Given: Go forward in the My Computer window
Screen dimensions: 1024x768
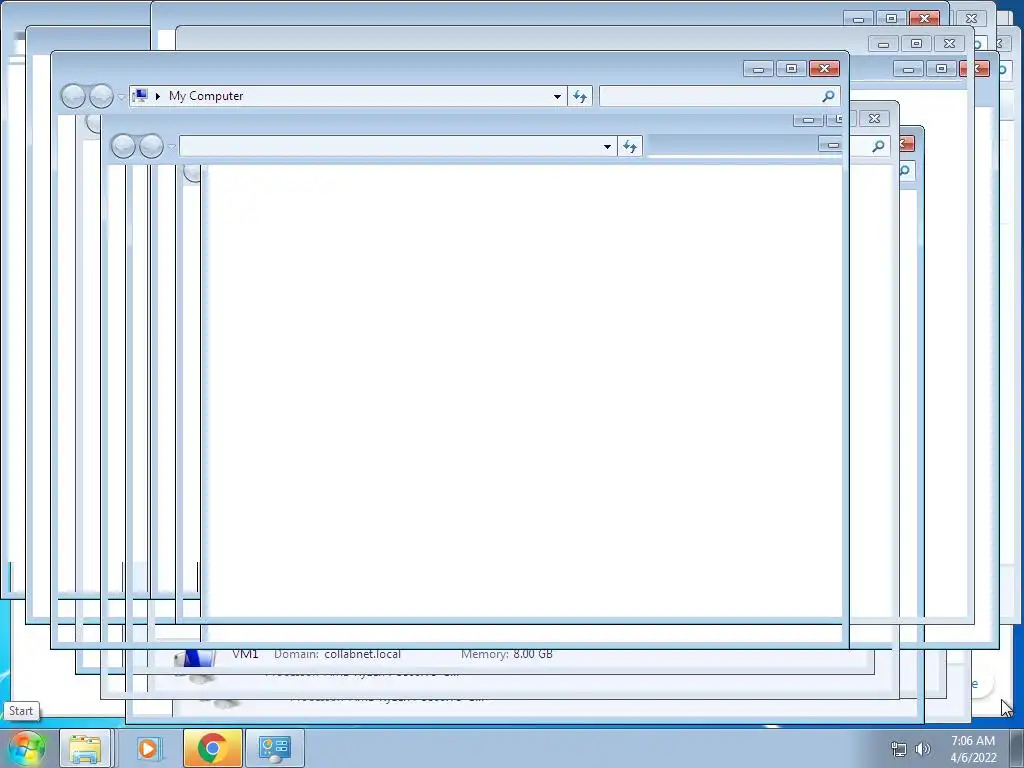Looking at the screenshot, I should pyautogui.click(x=101, y=96).
